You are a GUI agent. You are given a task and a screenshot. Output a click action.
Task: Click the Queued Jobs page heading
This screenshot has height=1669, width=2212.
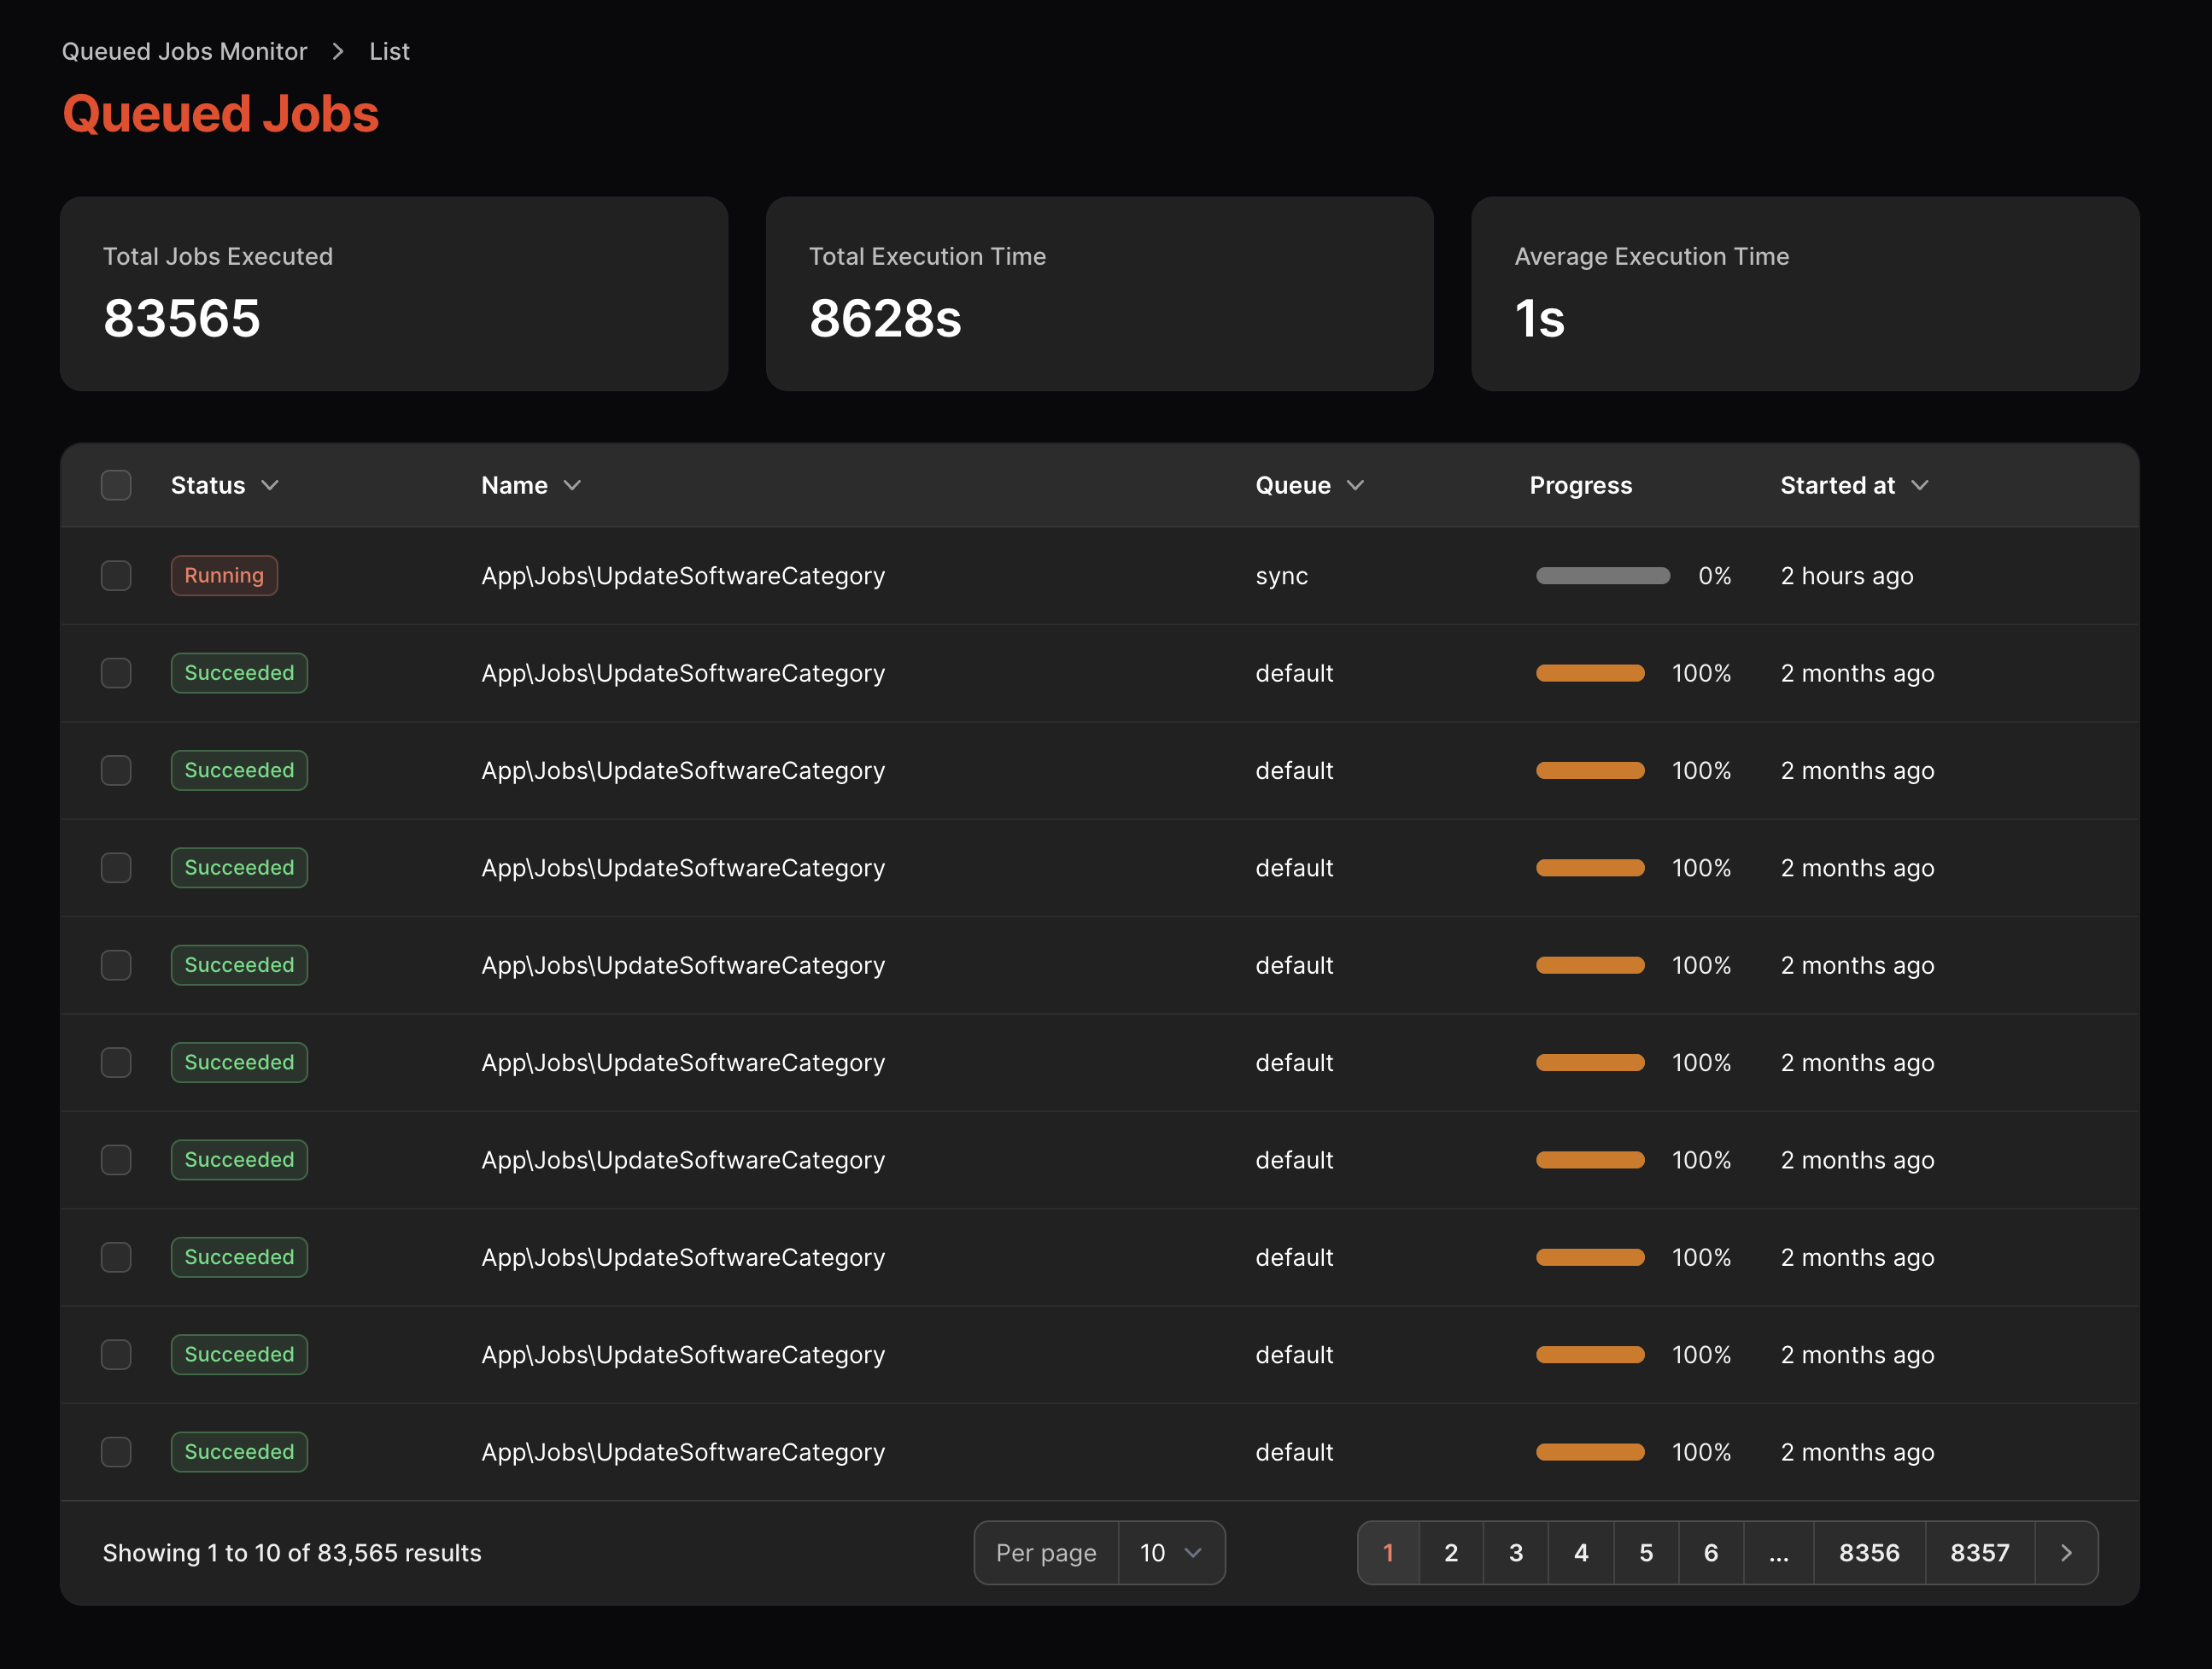pyautogui.click(x=221, y=113)
